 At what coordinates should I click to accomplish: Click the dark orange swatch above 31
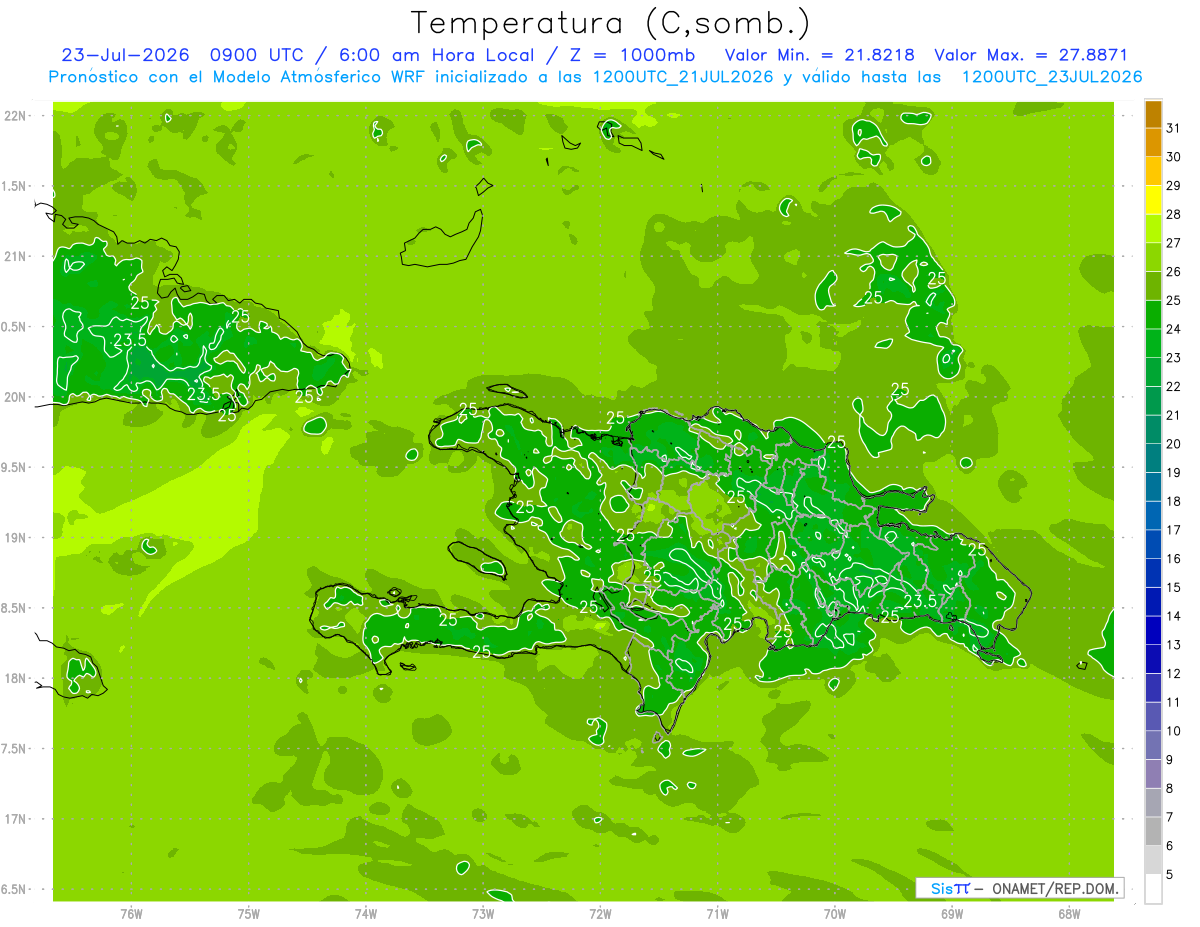click(x=1153, y=114)
